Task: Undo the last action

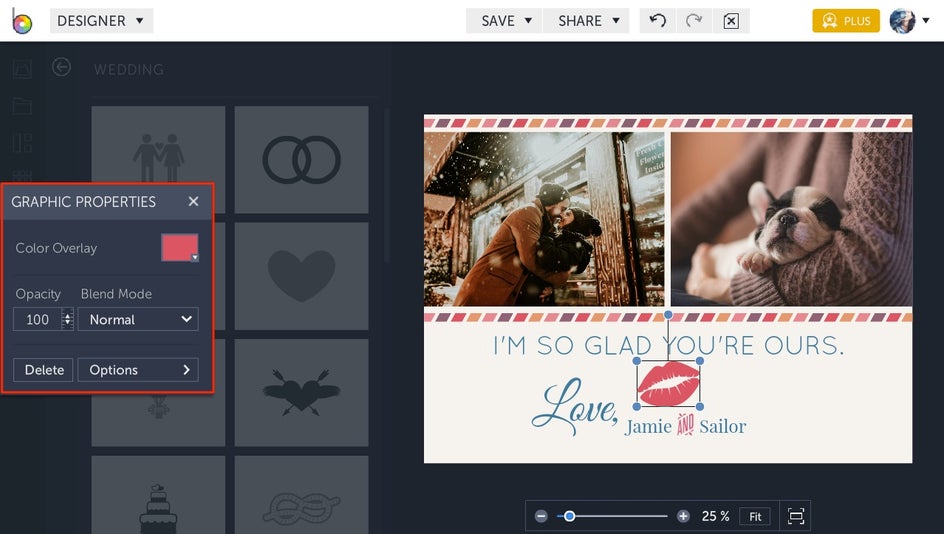Action: (x=657, y=21)
